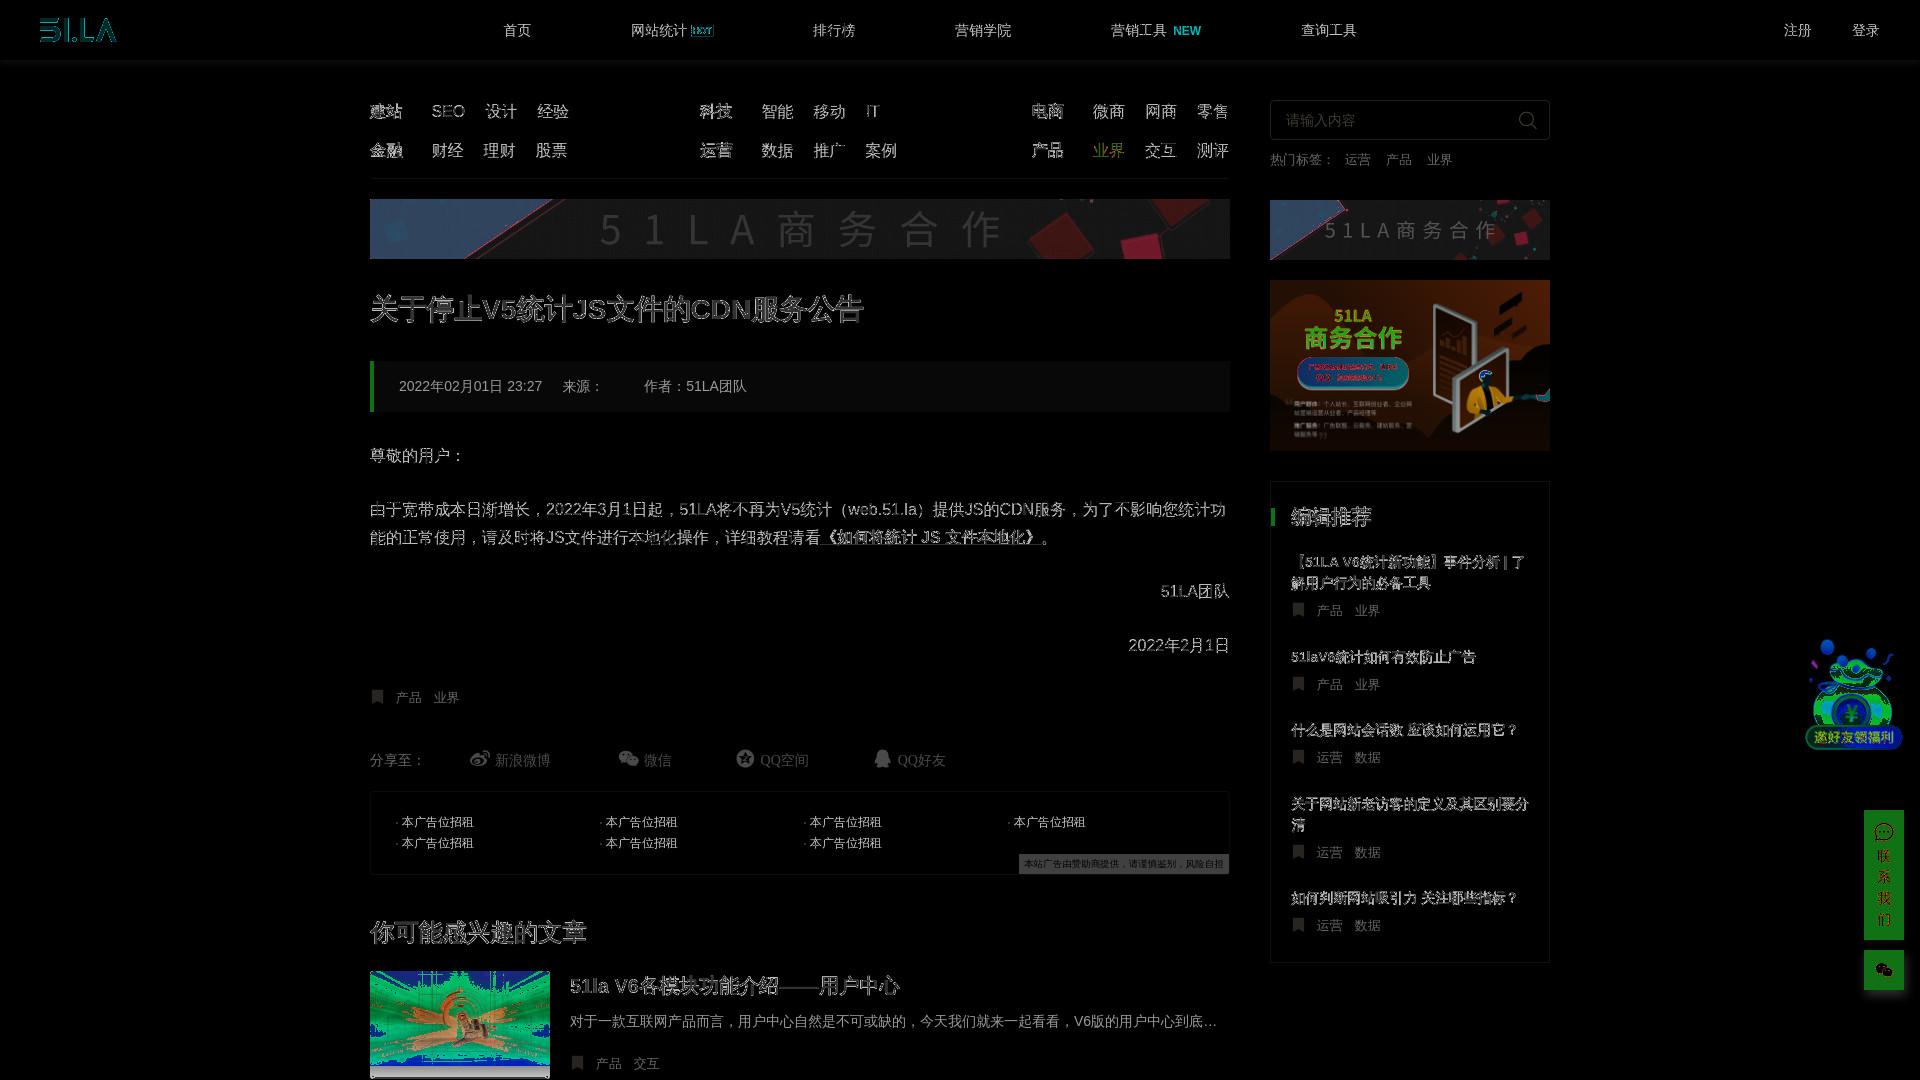Open 51la V6各模块功能介绍 article title

735,986
